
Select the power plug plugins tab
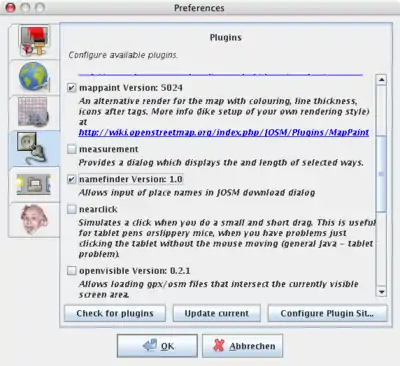[34, 148]
